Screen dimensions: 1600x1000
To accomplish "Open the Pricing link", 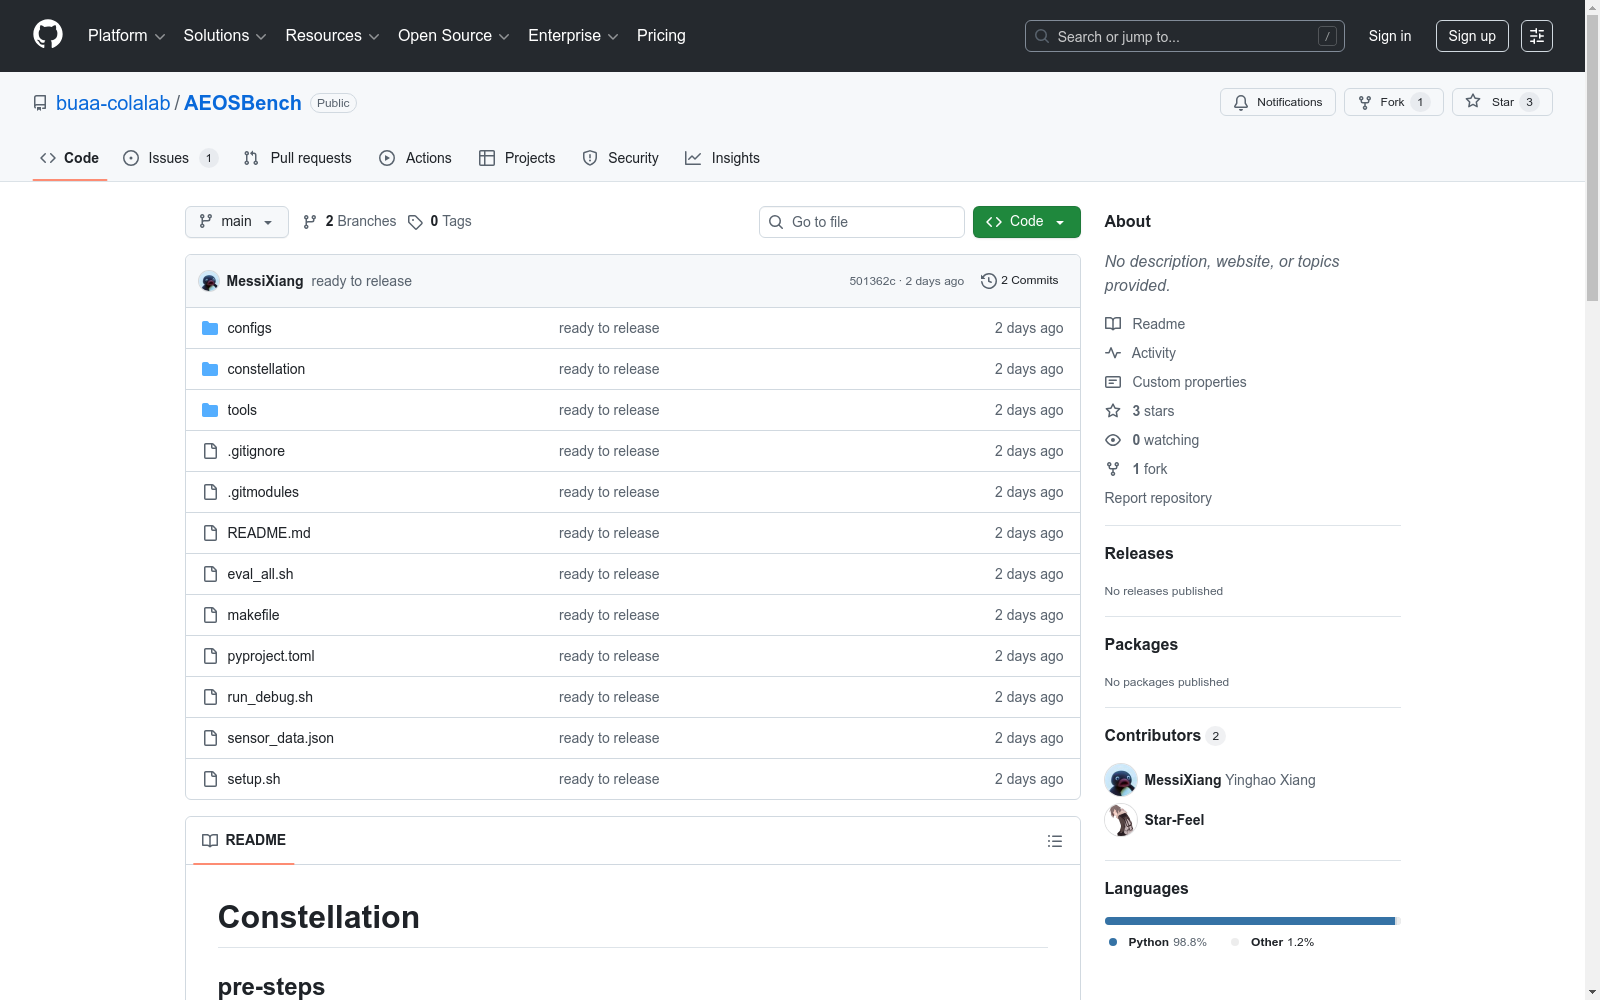I will 661,36.
